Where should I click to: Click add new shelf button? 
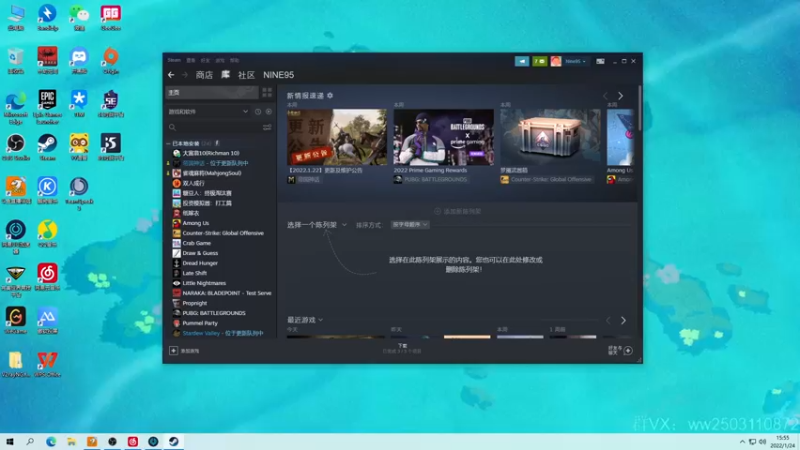coord(458,211)
